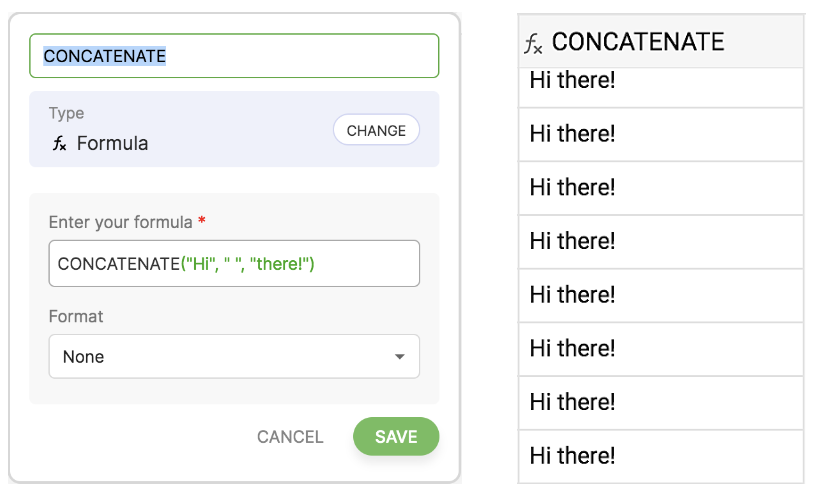816x494 pixels.
Task: Select the second 'Hi there!' cell from top
Action: pos(660,134)
